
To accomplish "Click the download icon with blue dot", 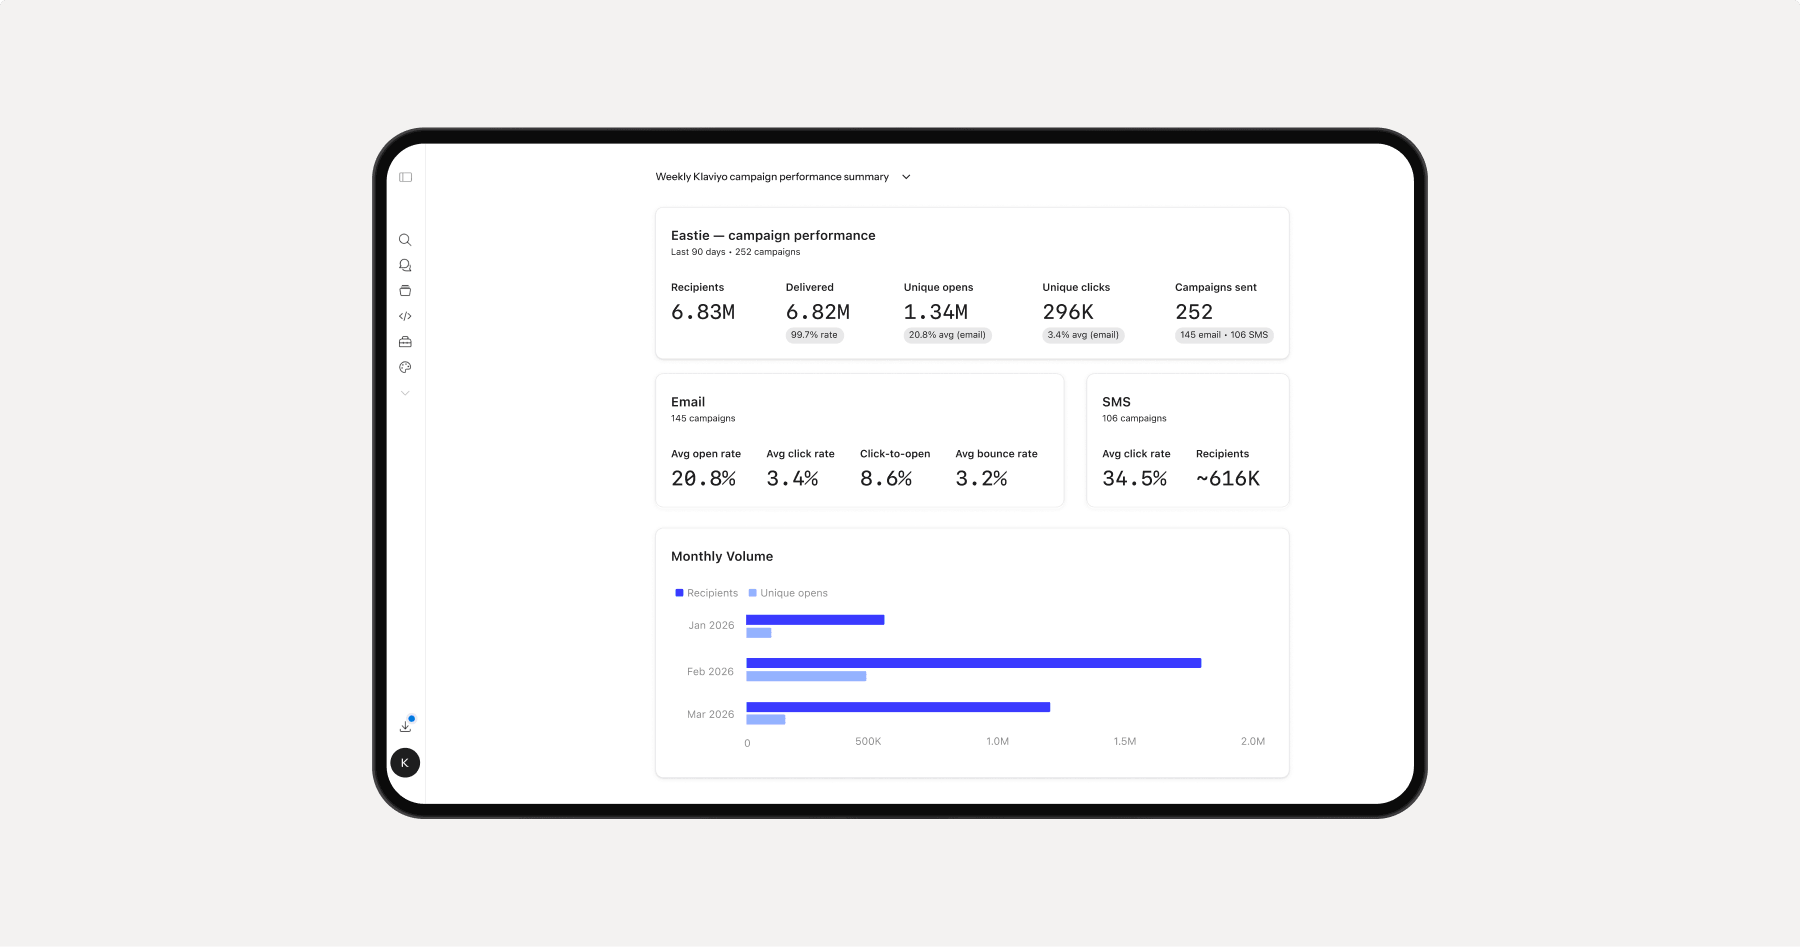I will [x=406, y=725].
